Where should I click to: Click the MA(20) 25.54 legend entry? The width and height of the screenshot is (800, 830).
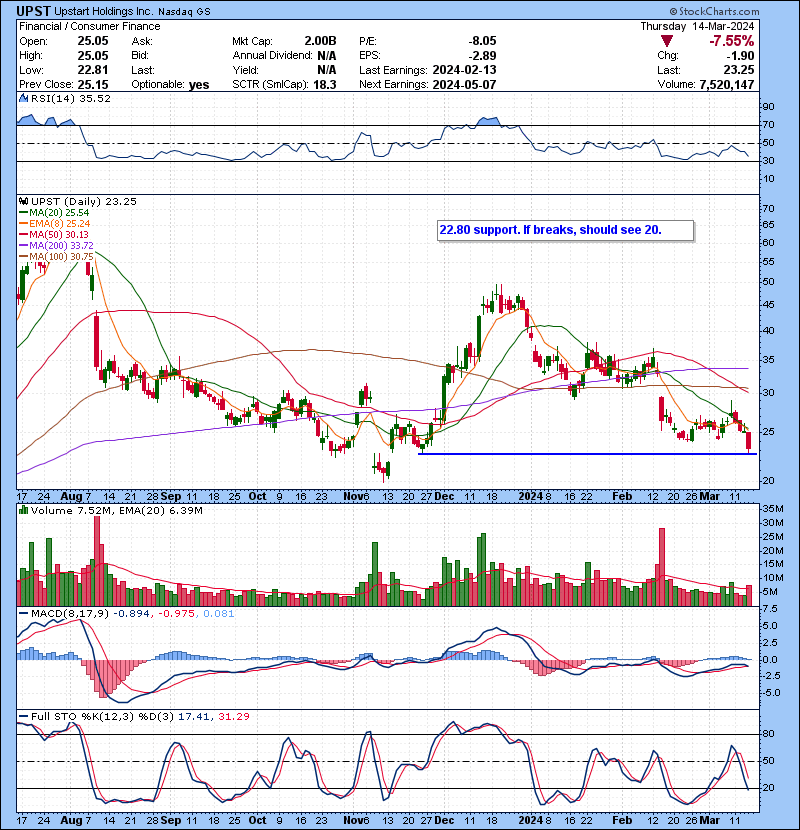54,212
